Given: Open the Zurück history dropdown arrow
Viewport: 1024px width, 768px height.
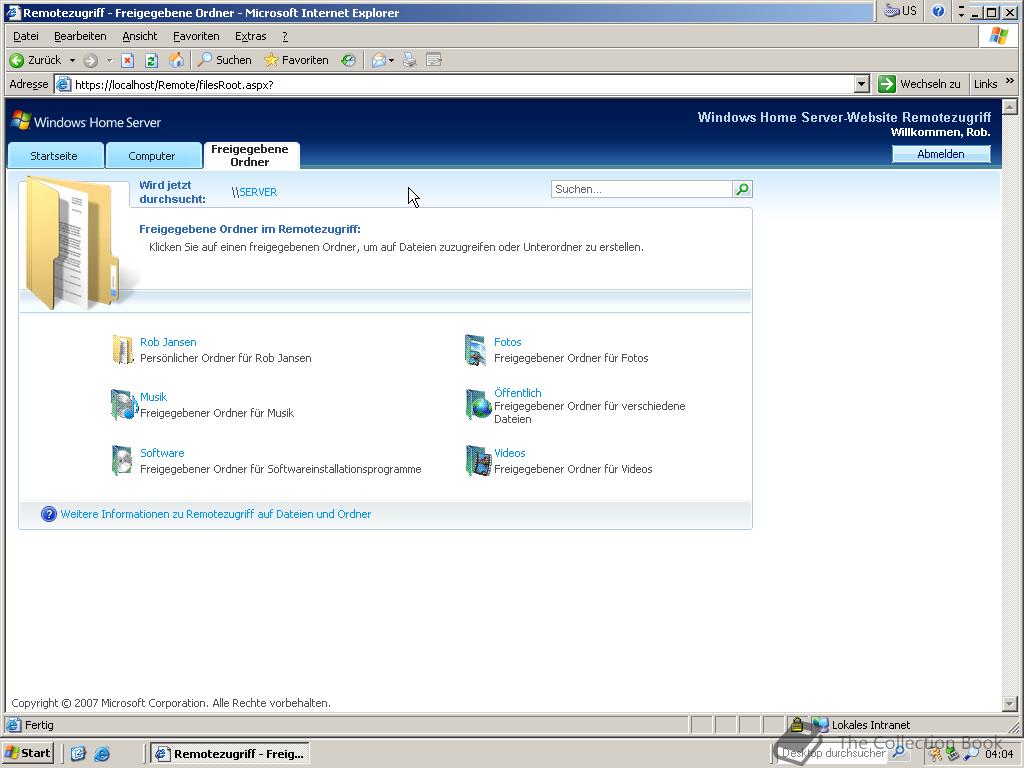Looking at the screenshot, I should pyautogui.click(x=72, y=60).
